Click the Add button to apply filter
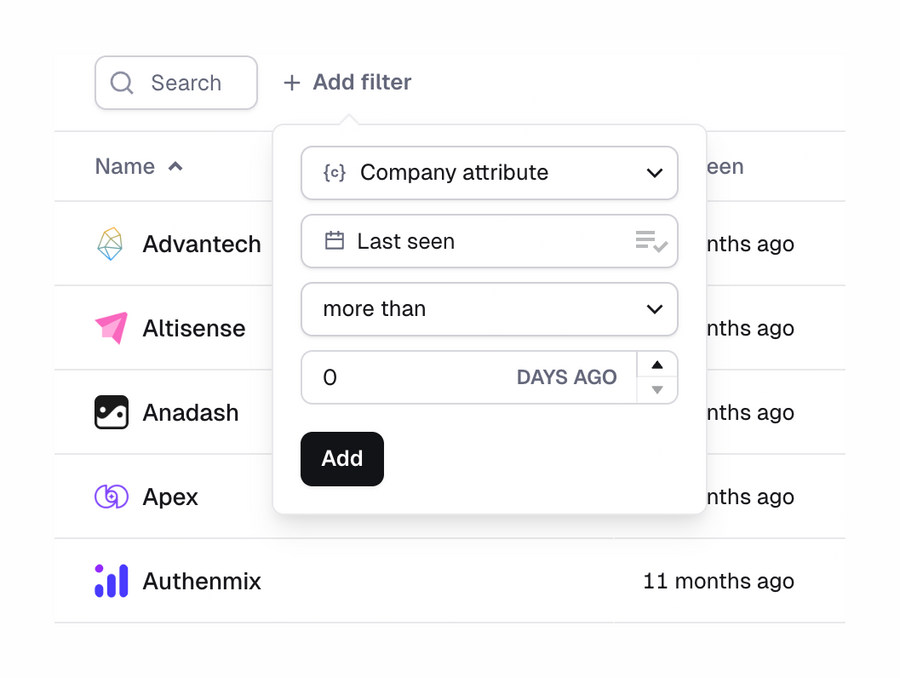The height and width of the screenshot is (678, 900). click(x=342, y=458)
